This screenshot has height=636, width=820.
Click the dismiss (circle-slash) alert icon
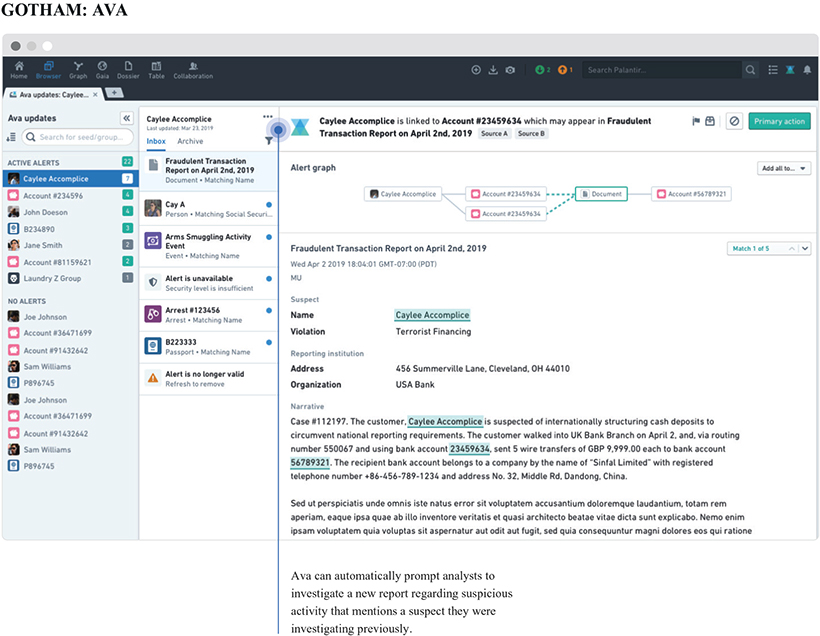pyautogui.click(x=735, y=121)
